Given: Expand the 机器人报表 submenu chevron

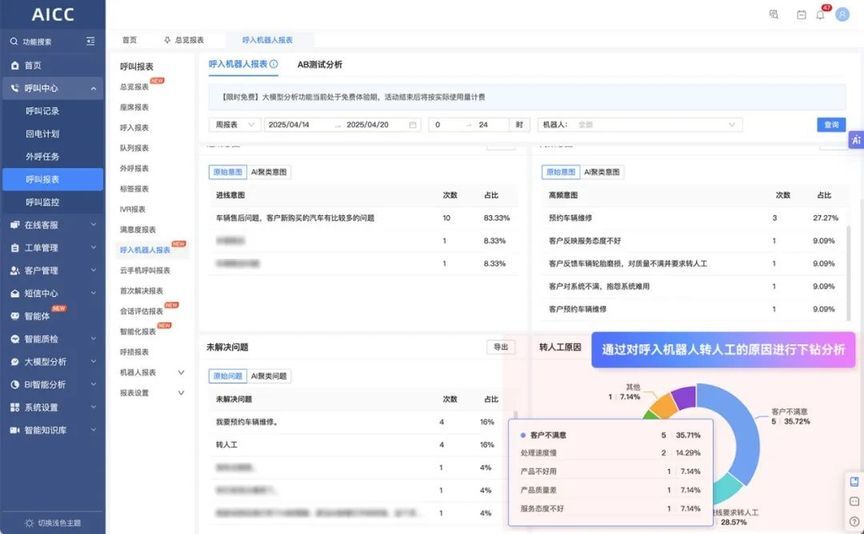Looking at the screenshot, I should [x=181, y=373].
